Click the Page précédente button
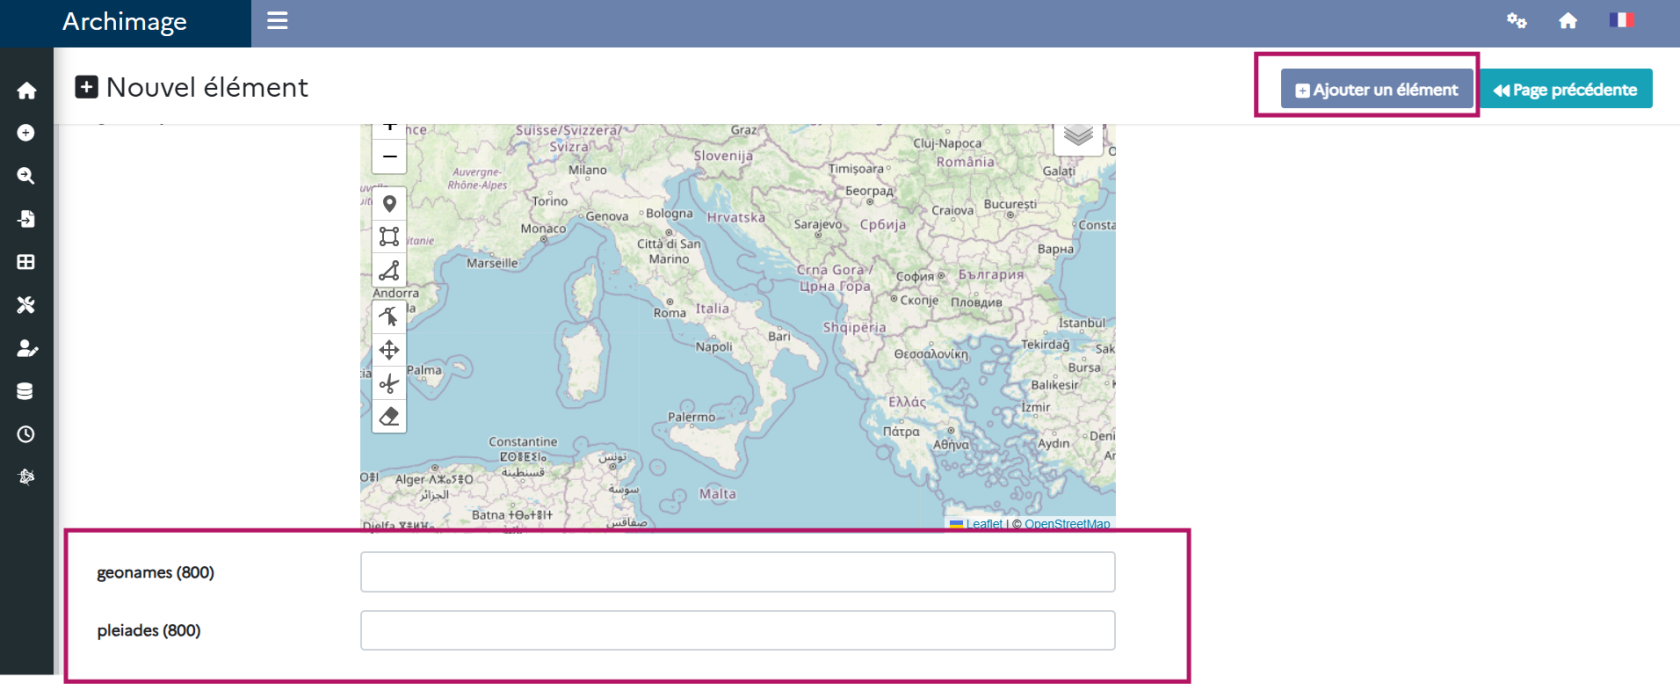This screenshot has height=684, width=1680. 1565,89
